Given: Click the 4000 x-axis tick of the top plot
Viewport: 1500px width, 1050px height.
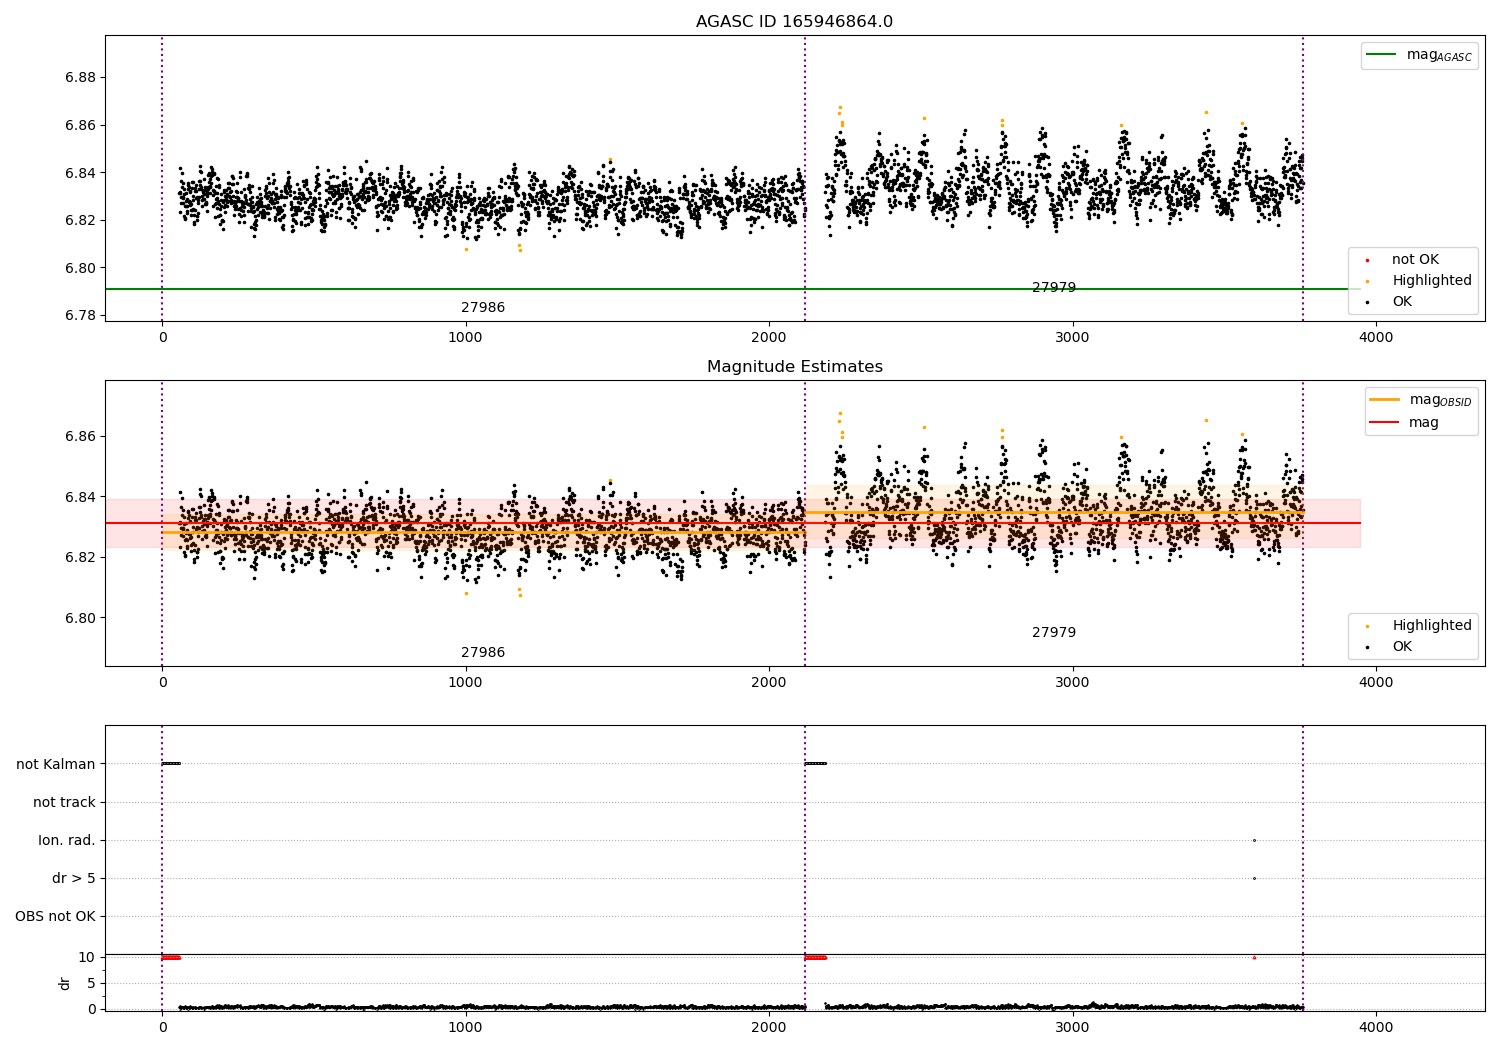Looking at the screenshot, I should pyautogui.click(x=1376, y=338).
